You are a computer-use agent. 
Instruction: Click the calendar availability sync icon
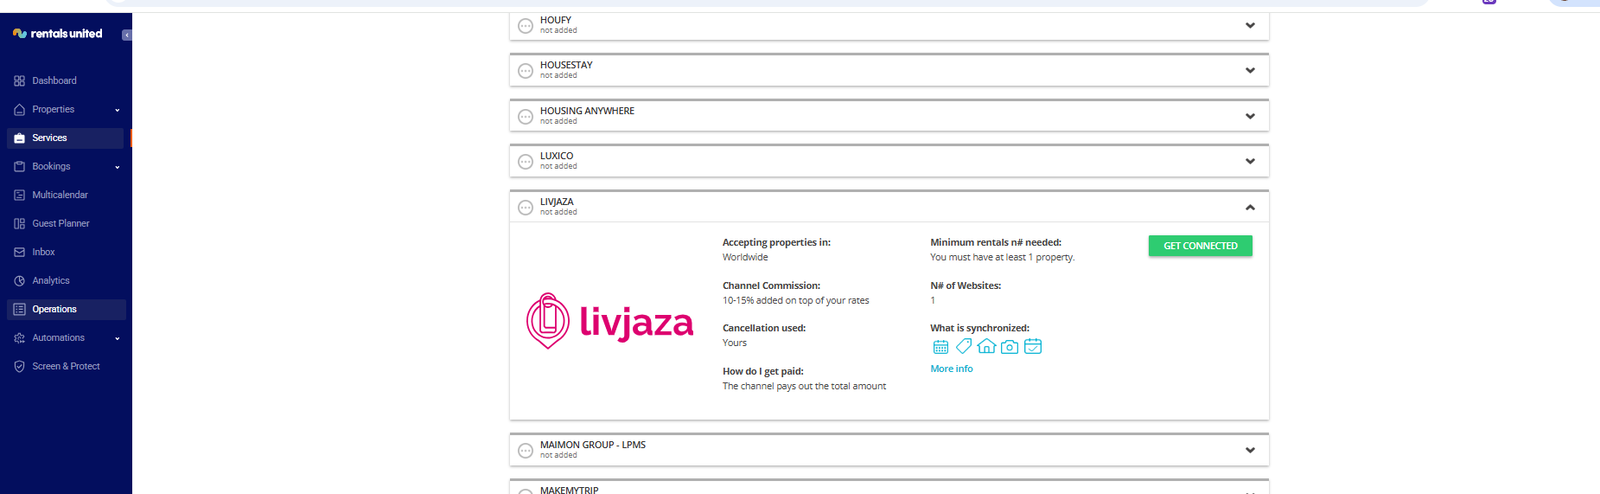pos(940,347)
